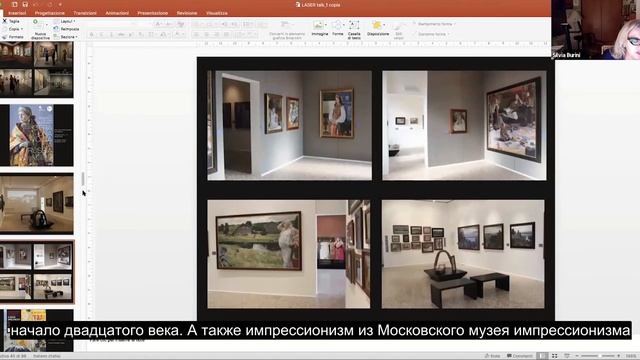
Task: Open the Immagine dropdown arrow
Action: pyautogui.click(x=326, y=25)
